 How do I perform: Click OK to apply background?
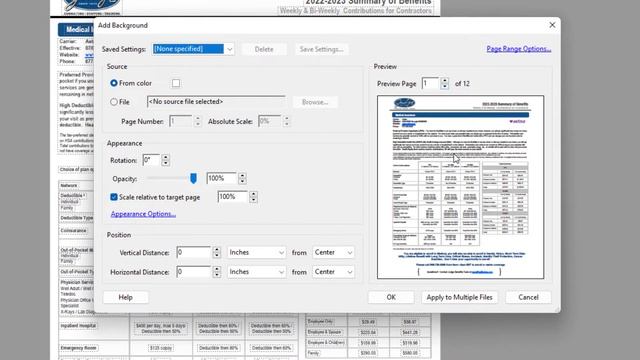[x=391, y=297]
